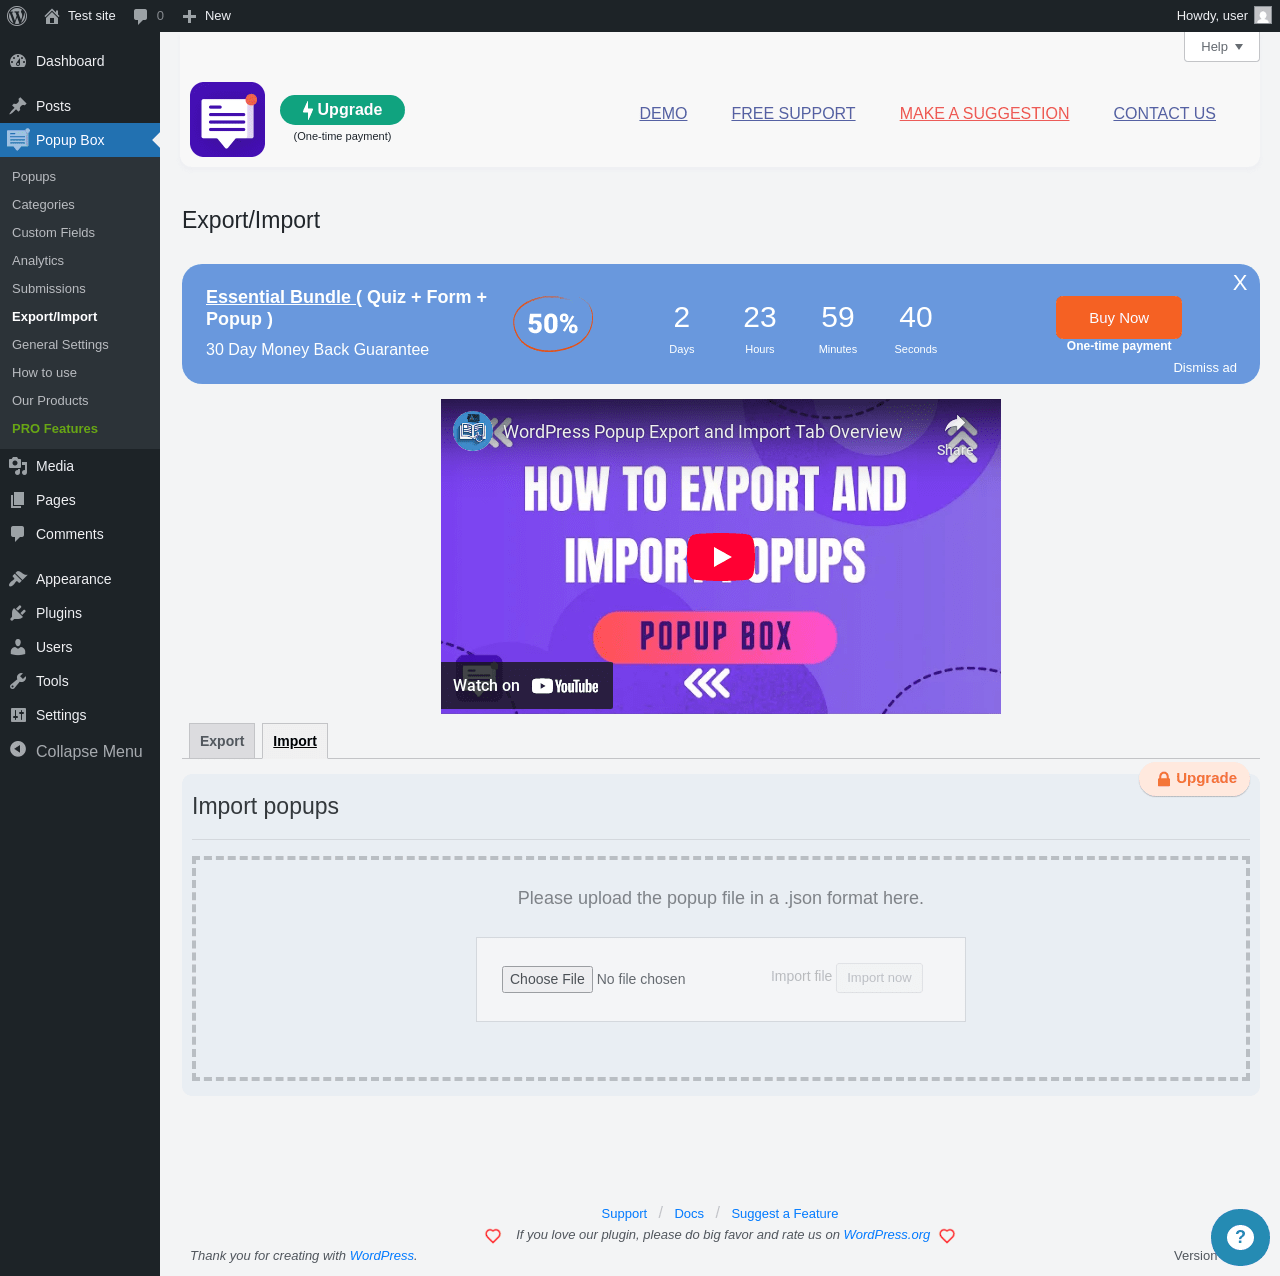Click the purple Popup Box plugin logo

(227, 119)
